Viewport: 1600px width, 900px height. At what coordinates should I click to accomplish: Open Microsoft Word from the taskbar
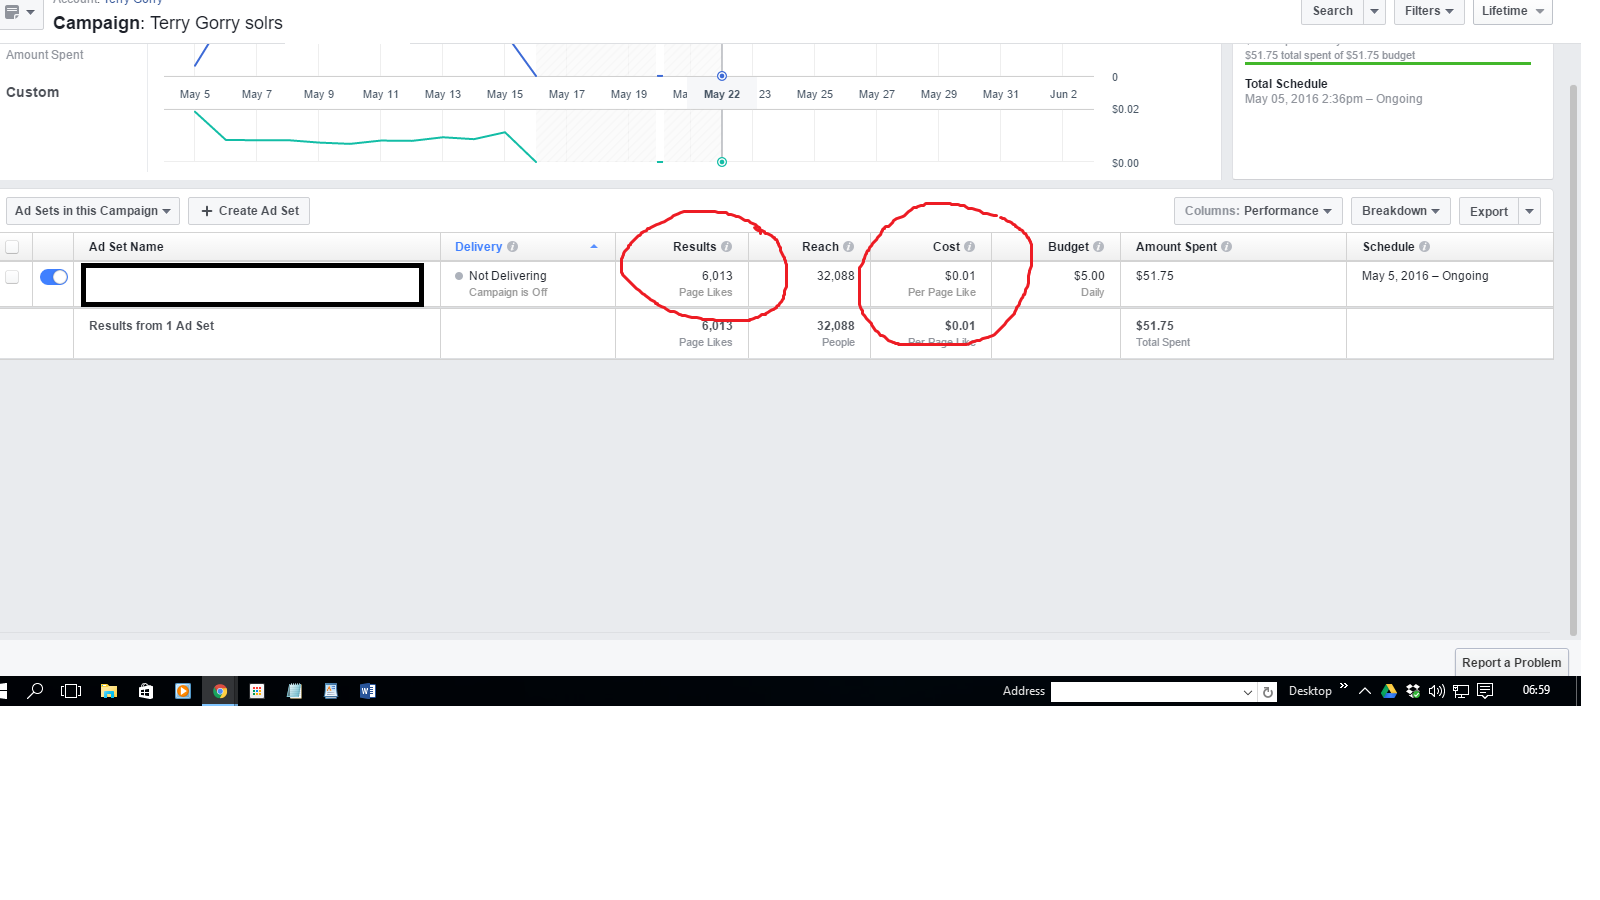[368, 690]
